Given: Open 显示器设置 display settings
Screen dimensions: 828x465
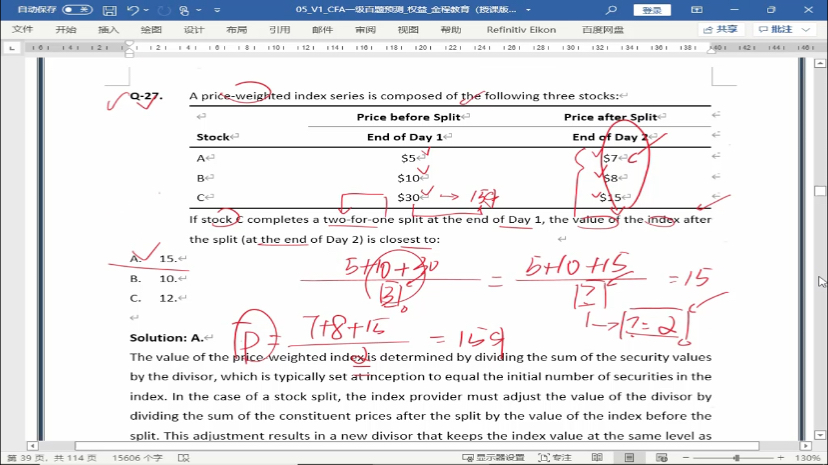Looking at the screenshot, I should click(493, 458).
